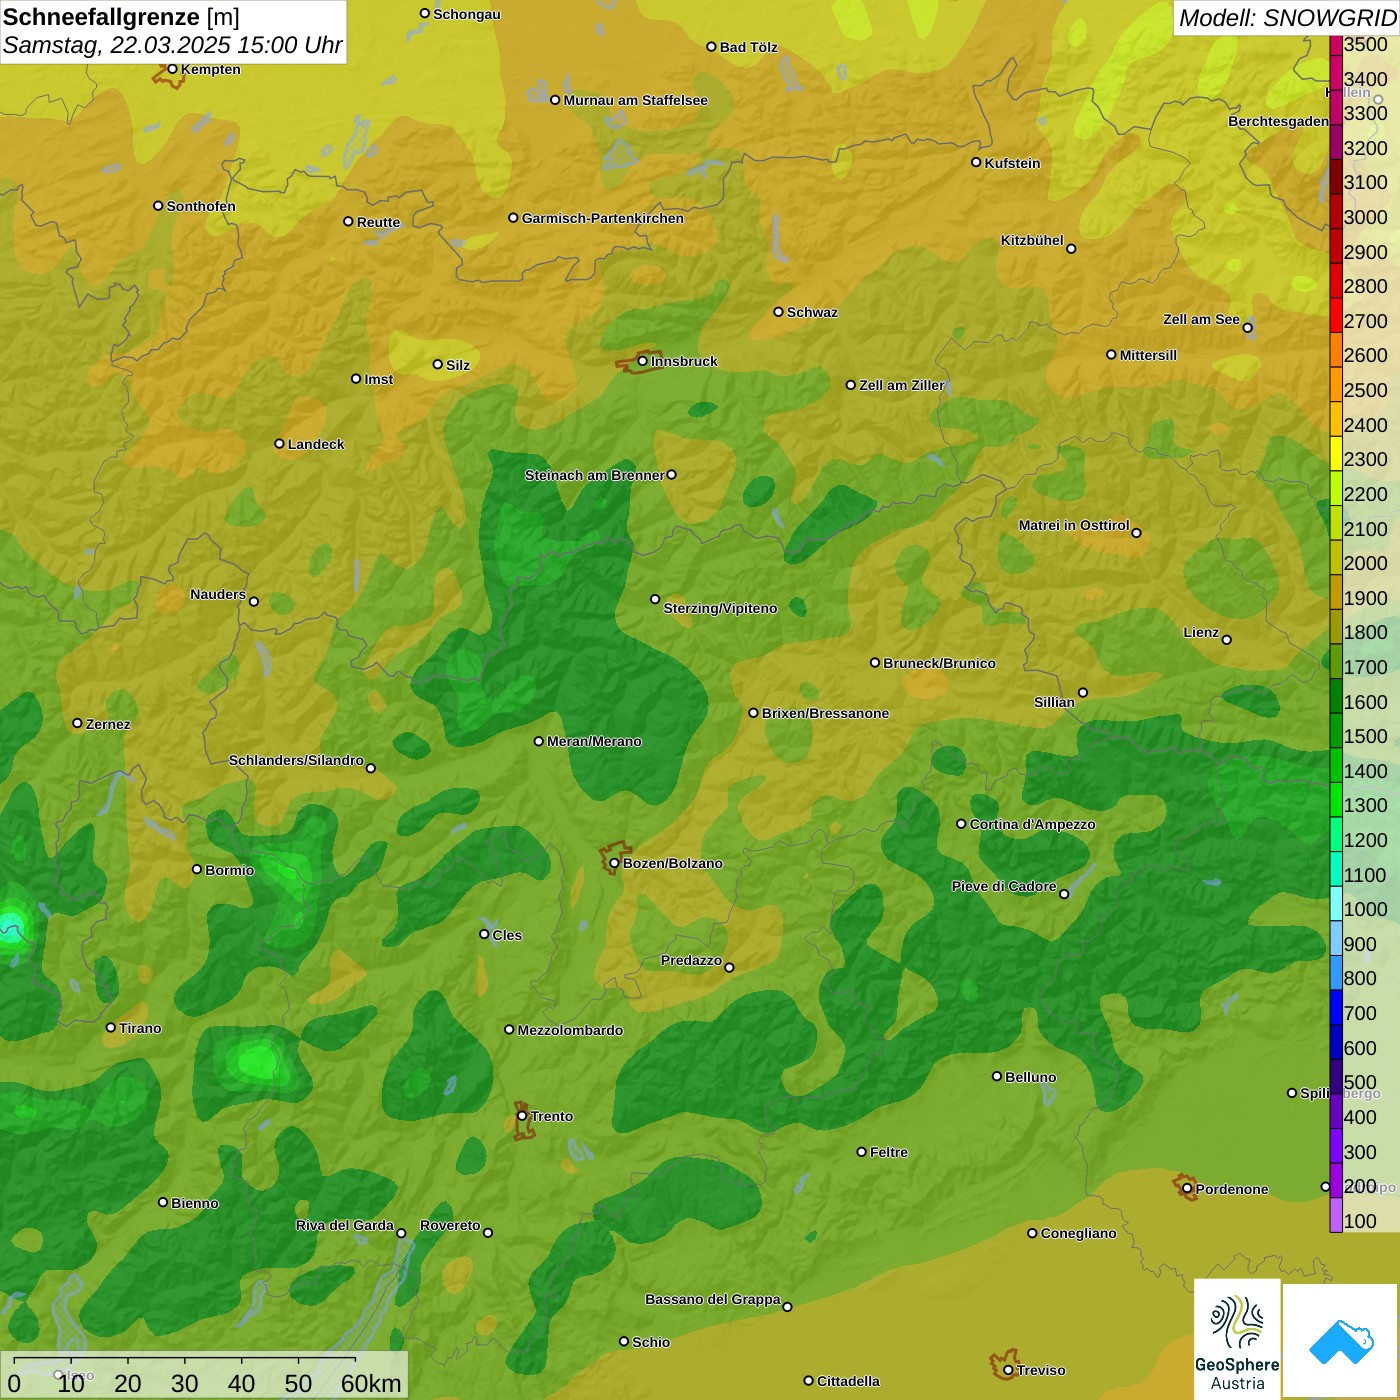Select the Kufstein marker dot
The height and width of the screenshot is (1400, 1400).
[x=976, y=162]
